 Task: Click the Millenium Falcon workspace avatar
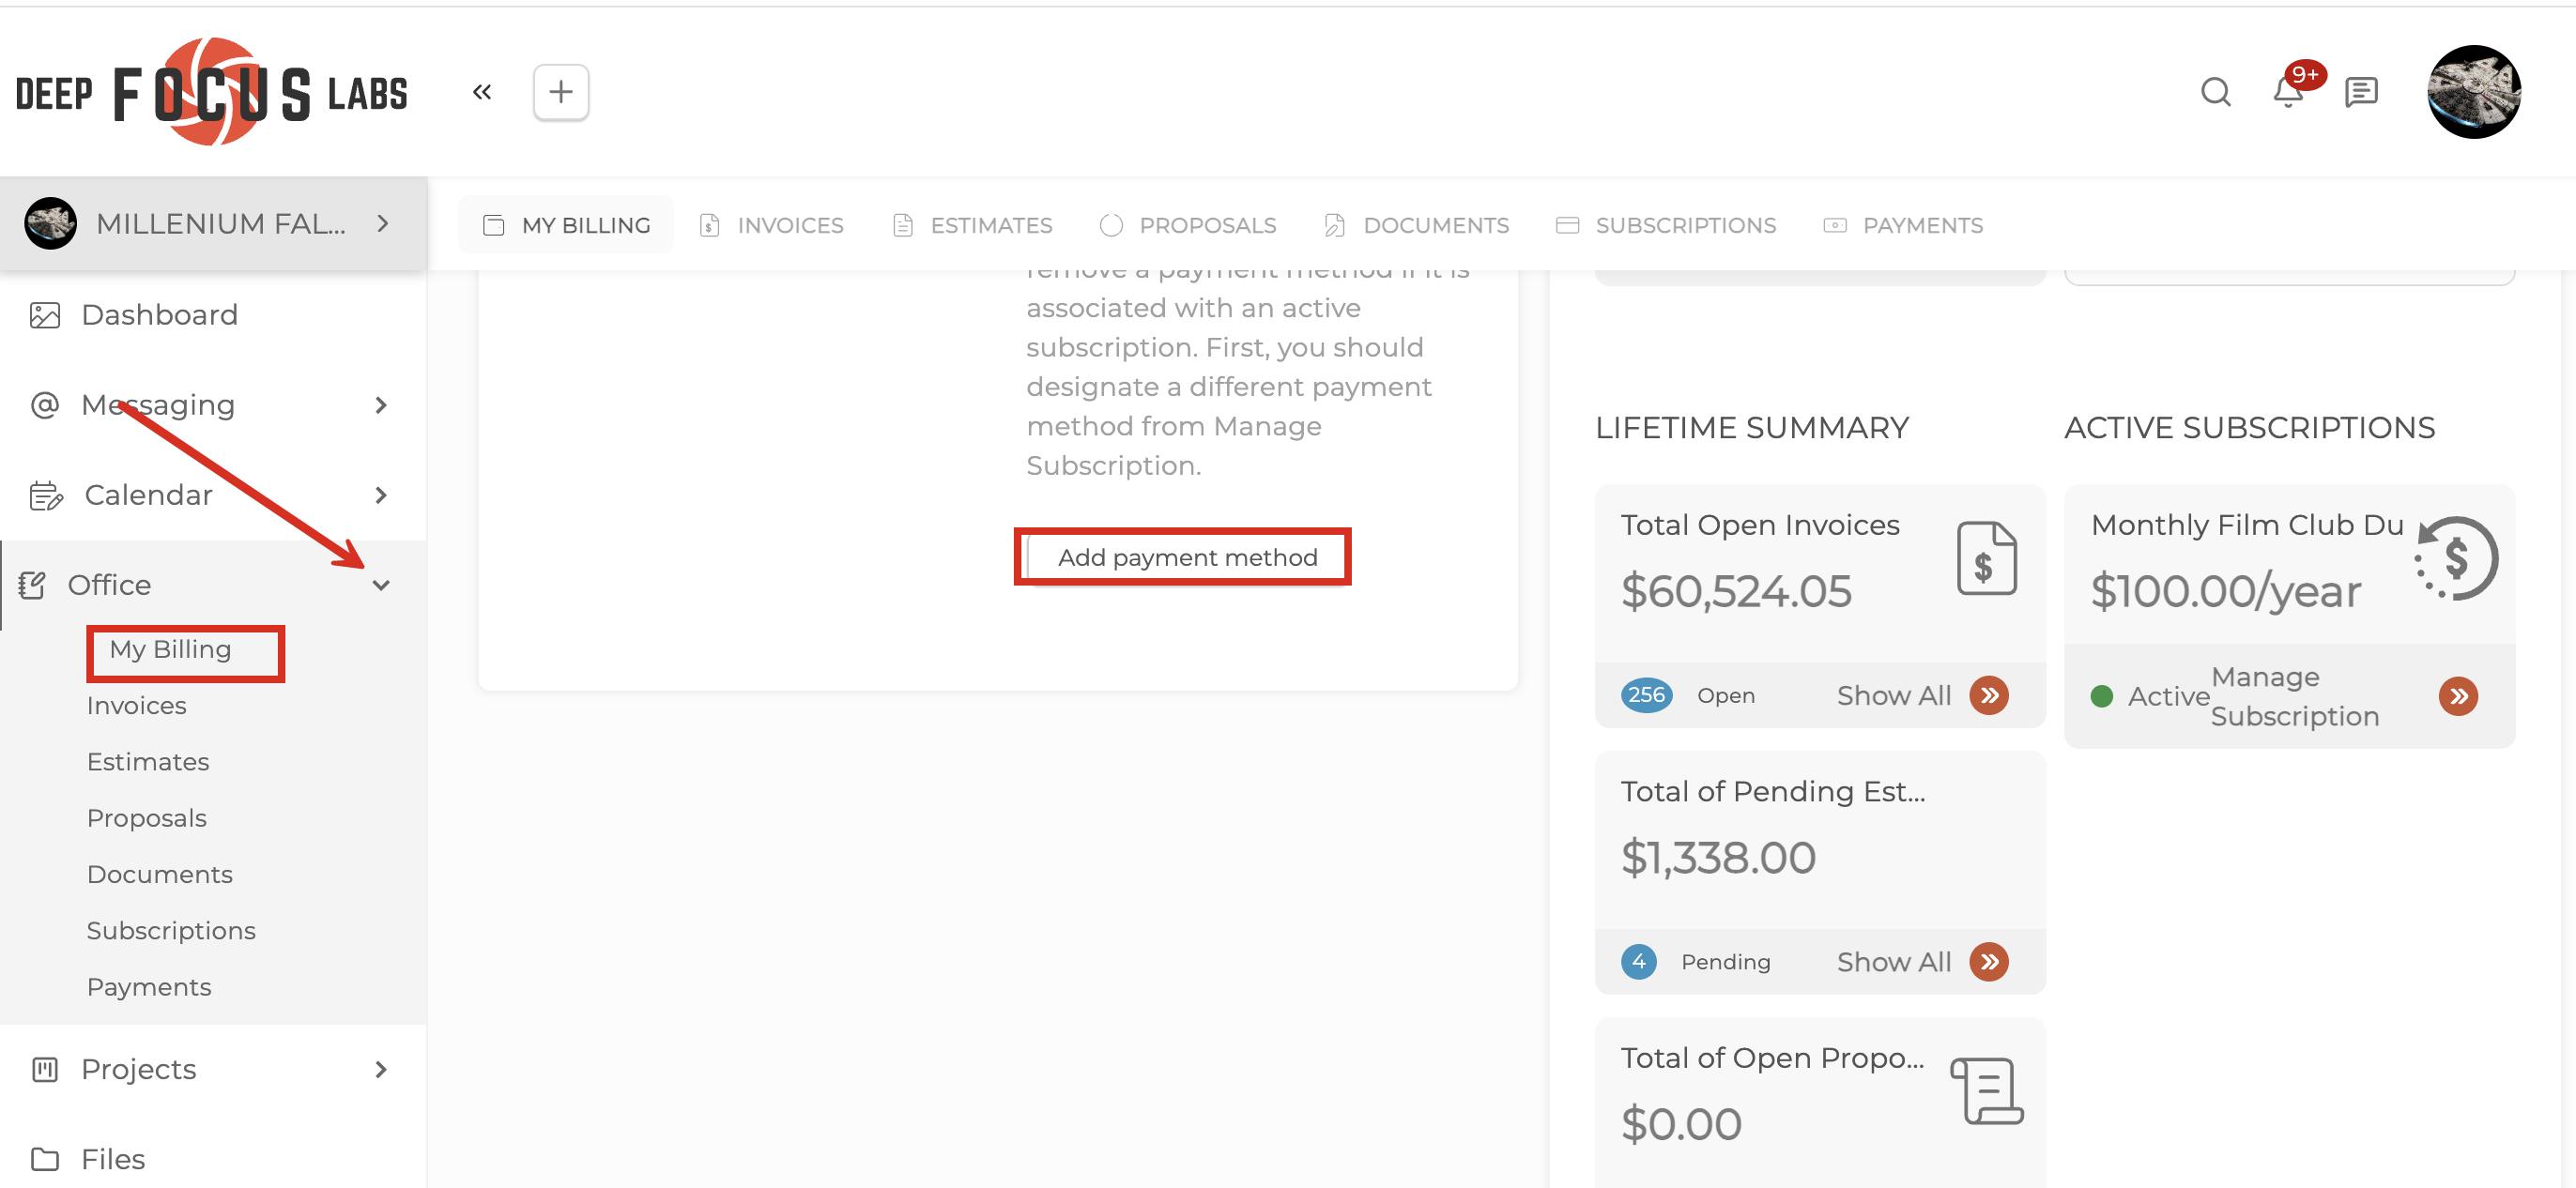pos(50,223)
